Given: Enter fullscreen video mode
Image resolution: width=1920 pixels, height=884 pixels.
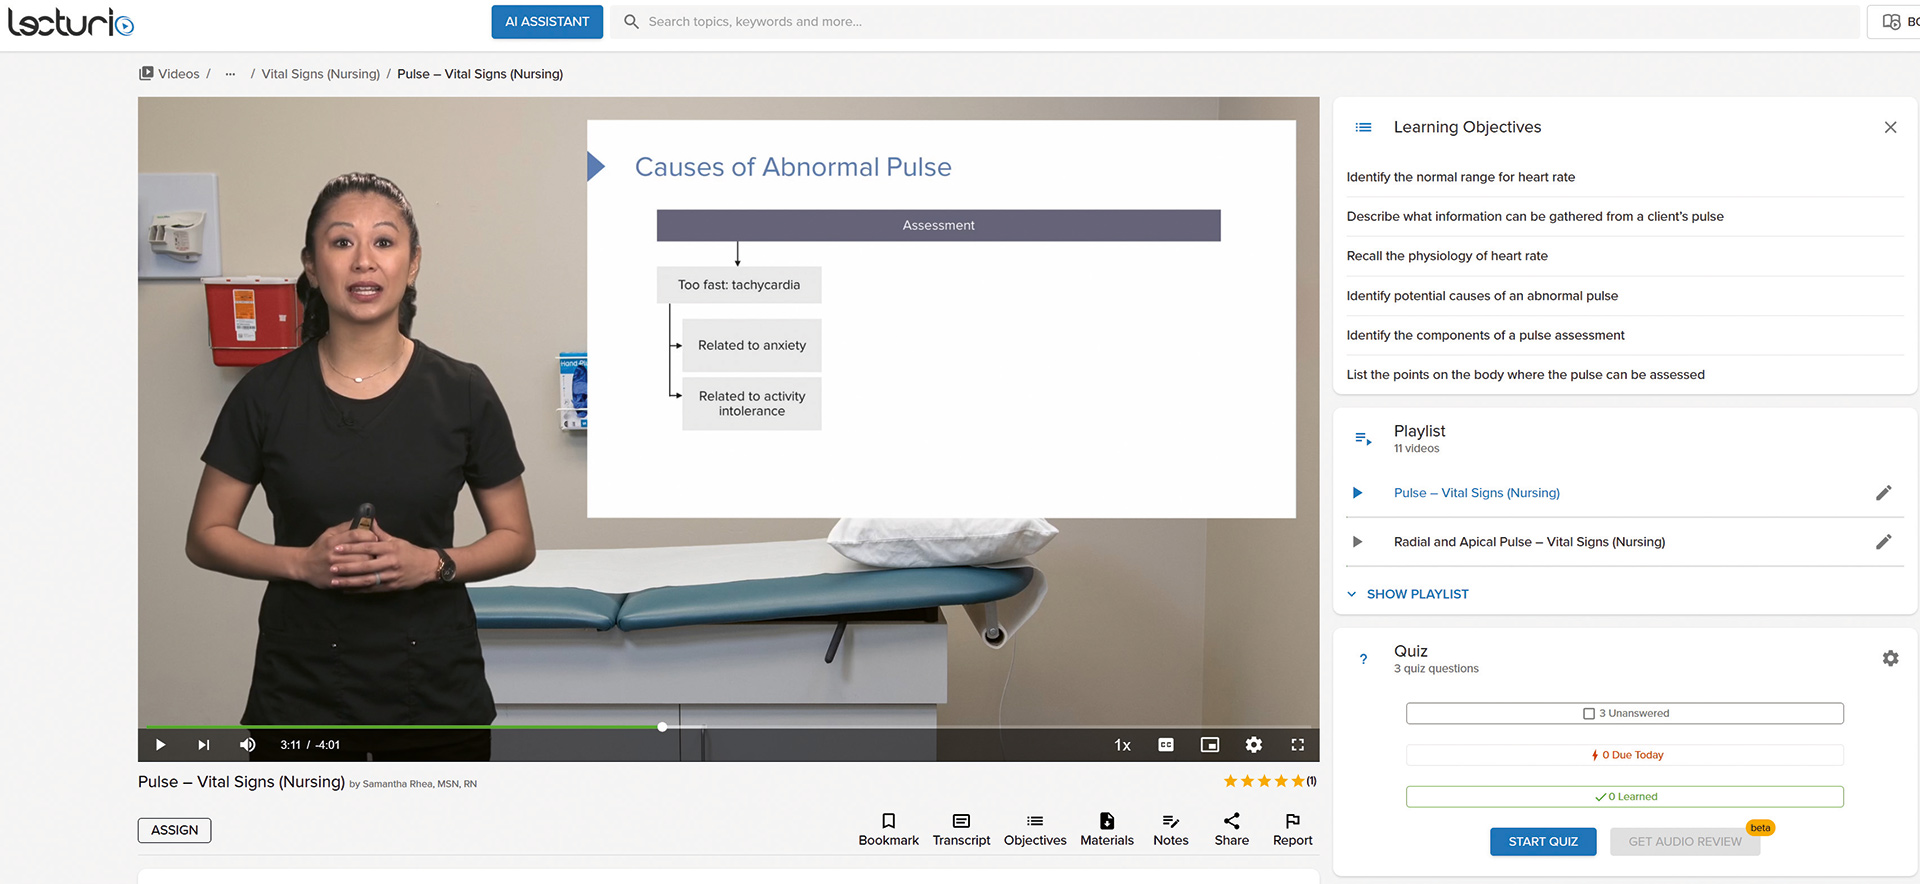Looking at the screenshot, I should (x=1298, y=745).
